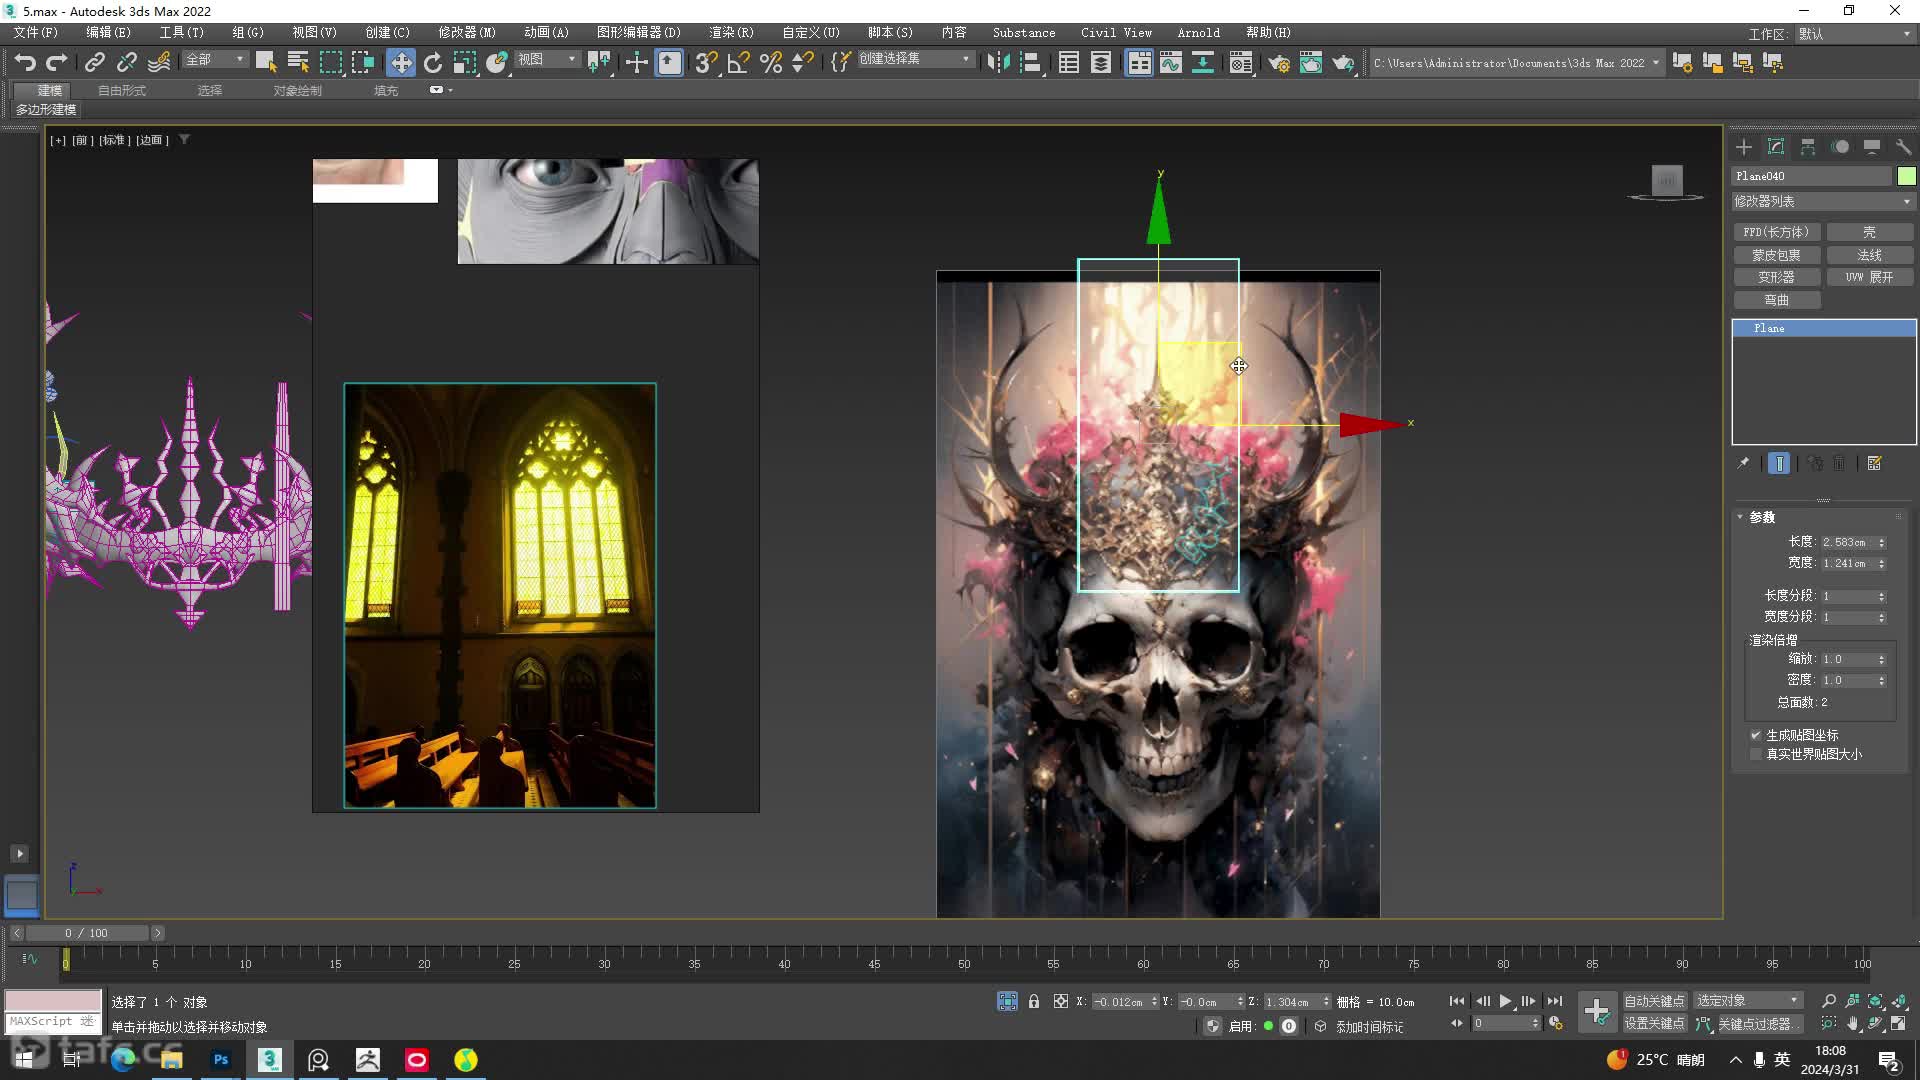Open the Schematic View icon
1920x1080 pixels.
point(1203,62)
